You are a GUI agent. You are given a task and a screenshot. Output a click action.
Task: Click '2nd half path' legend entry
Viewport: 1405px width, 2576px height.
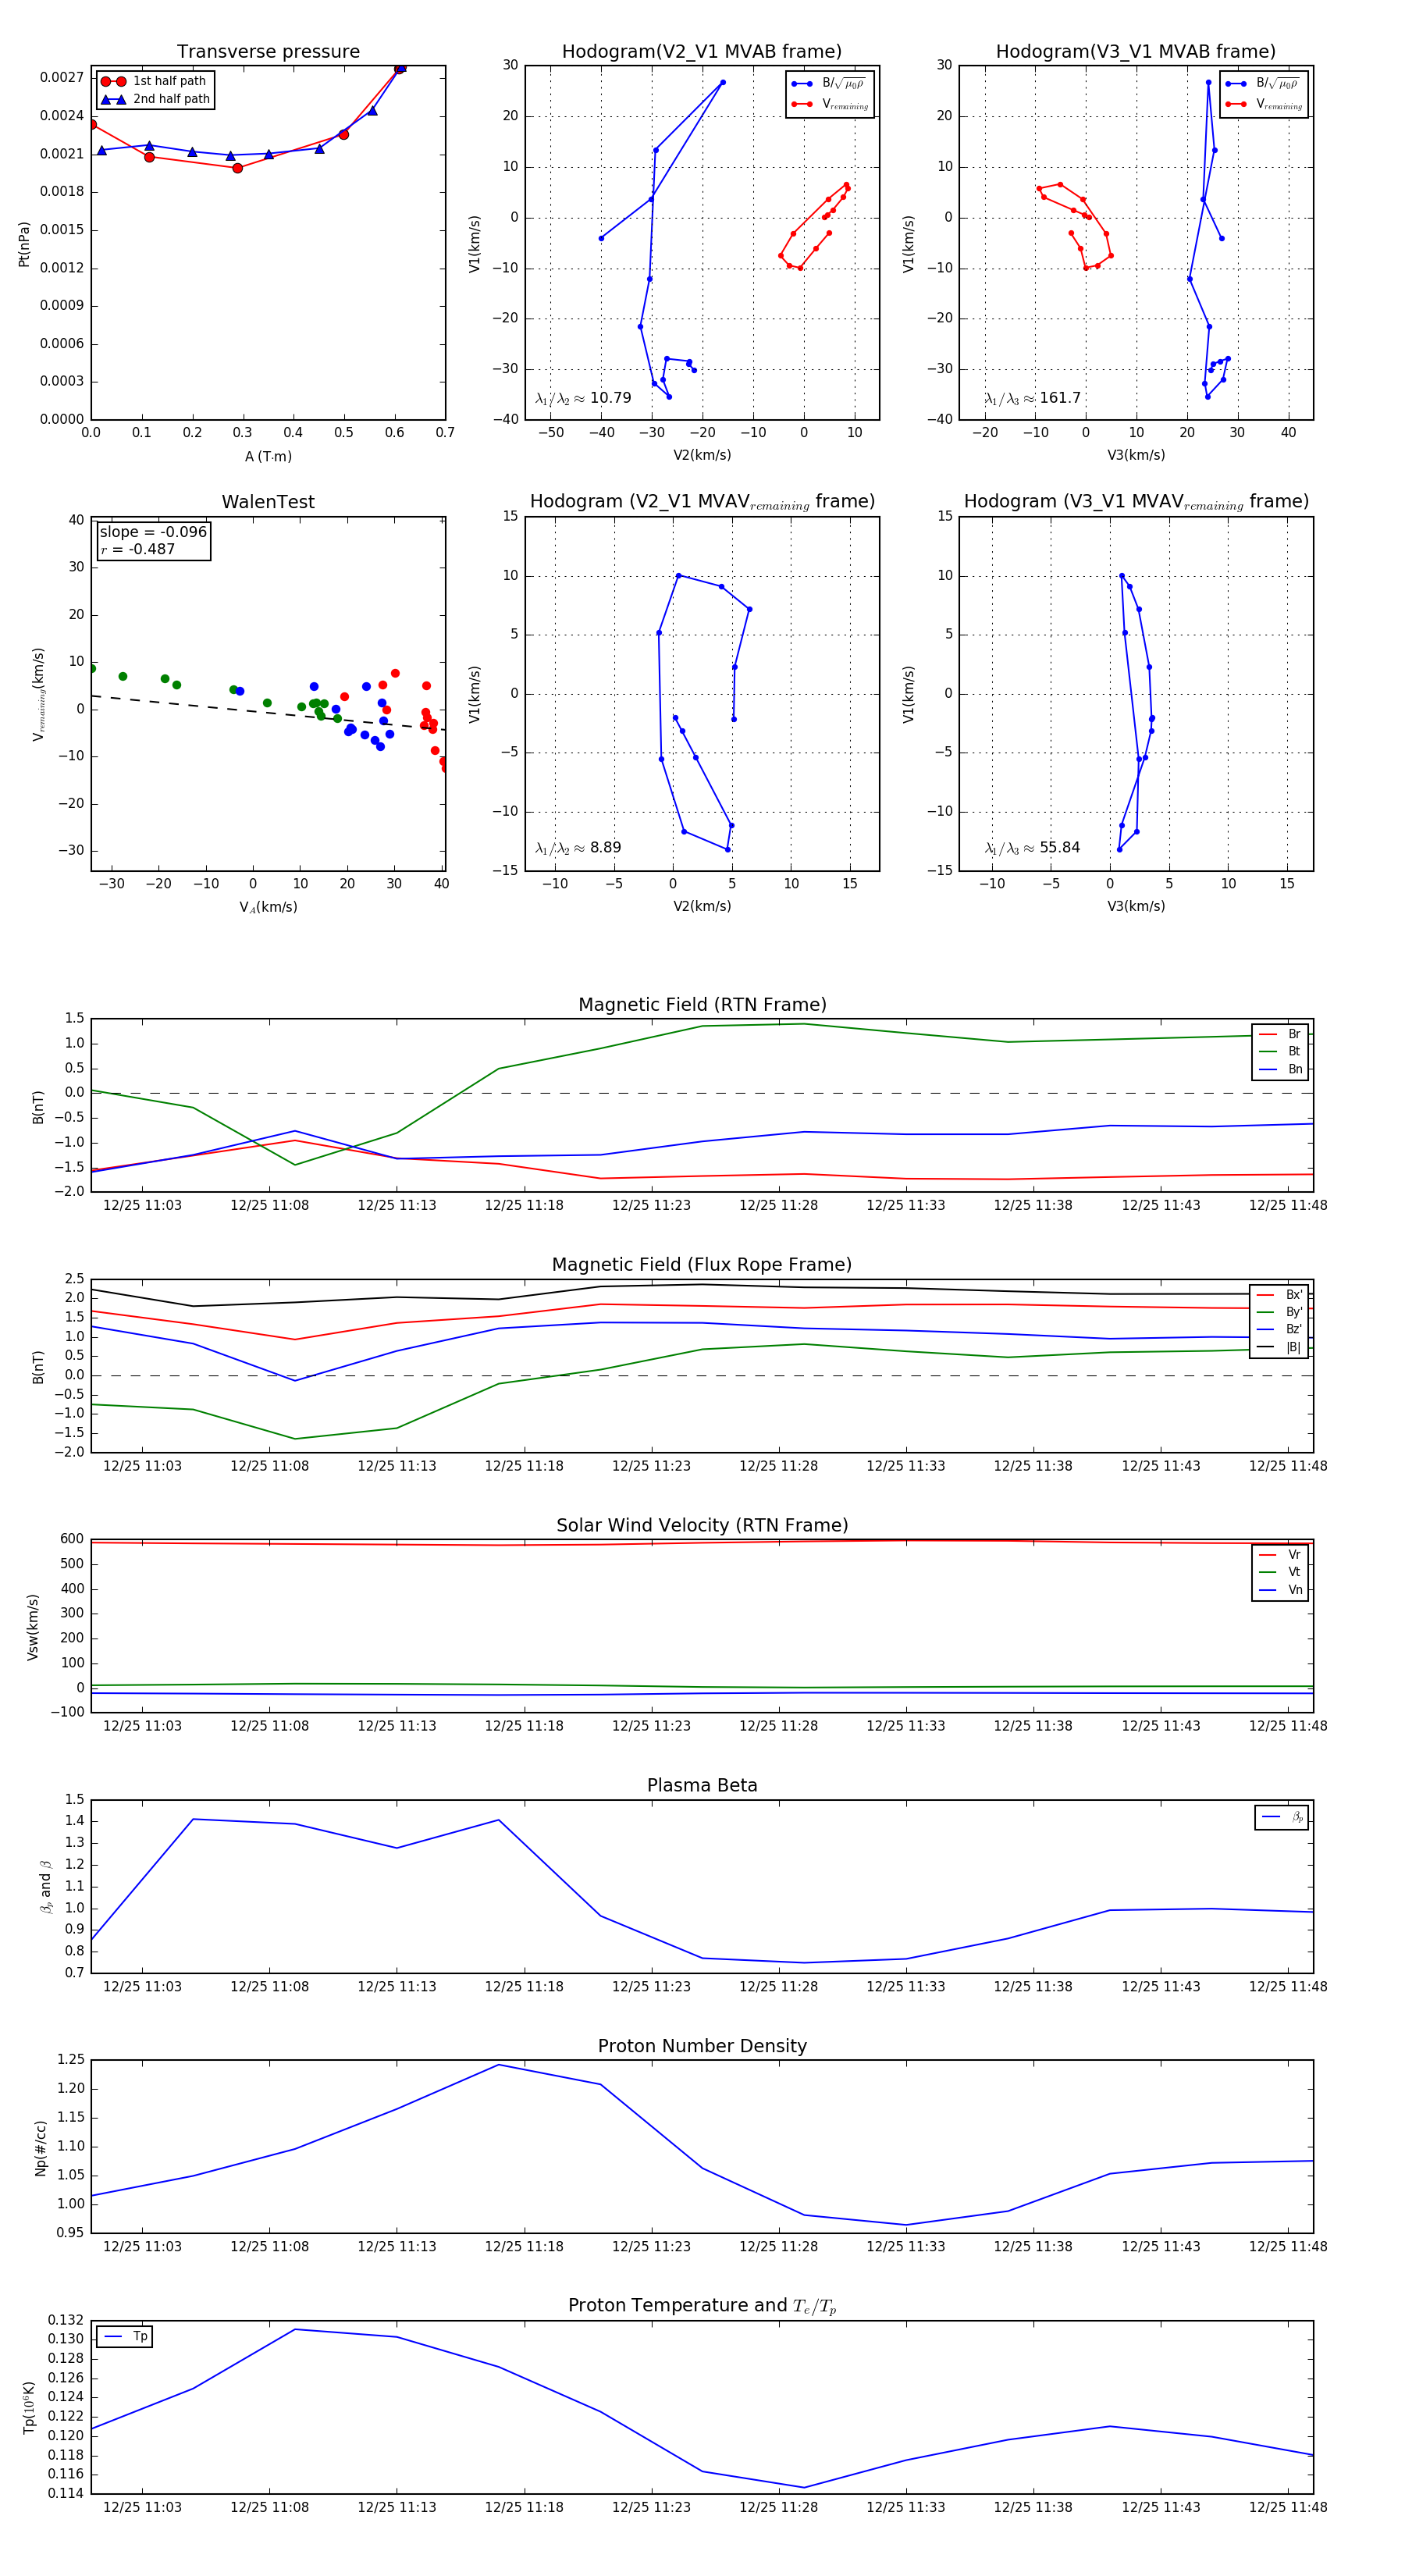(155, 99)
